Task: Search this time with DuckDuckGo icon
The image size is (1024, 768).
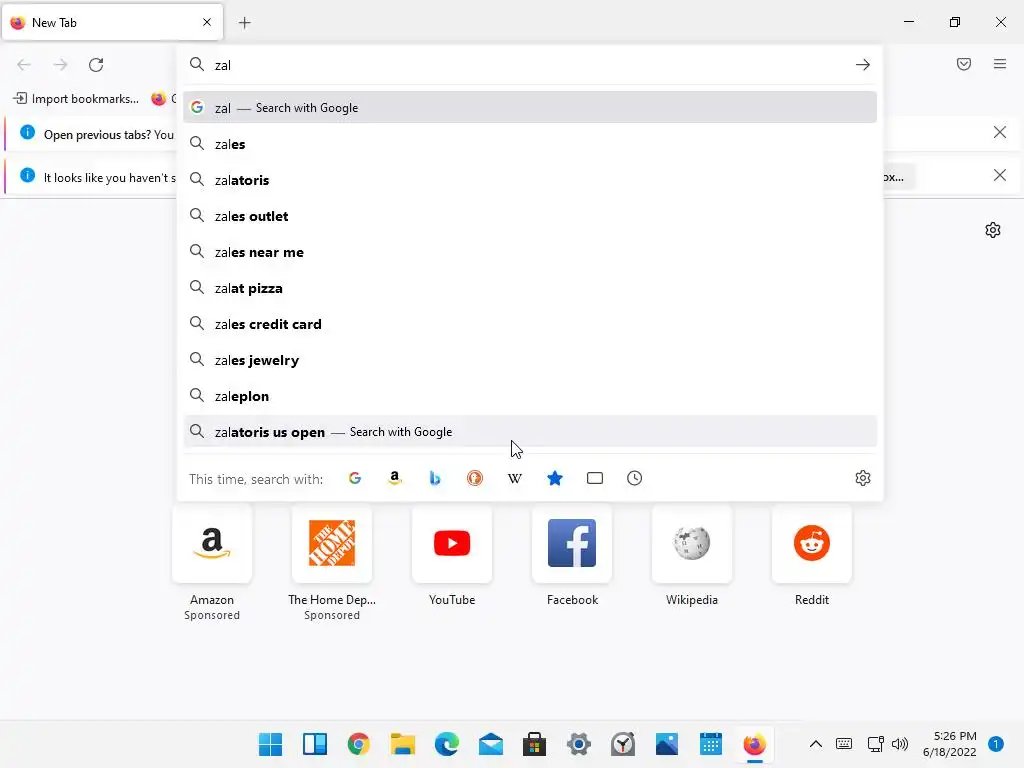Action: 475,478
